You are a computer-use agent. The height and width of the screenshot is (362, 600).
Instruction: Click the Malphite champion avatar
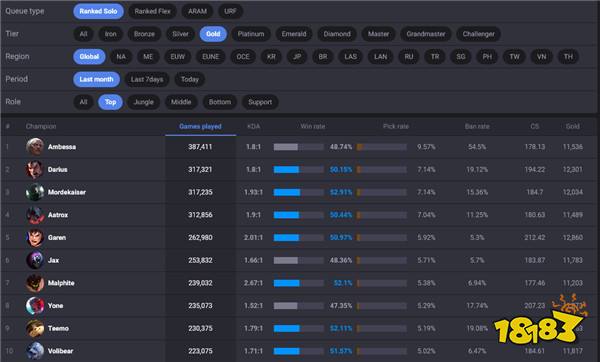click(35, 283)
